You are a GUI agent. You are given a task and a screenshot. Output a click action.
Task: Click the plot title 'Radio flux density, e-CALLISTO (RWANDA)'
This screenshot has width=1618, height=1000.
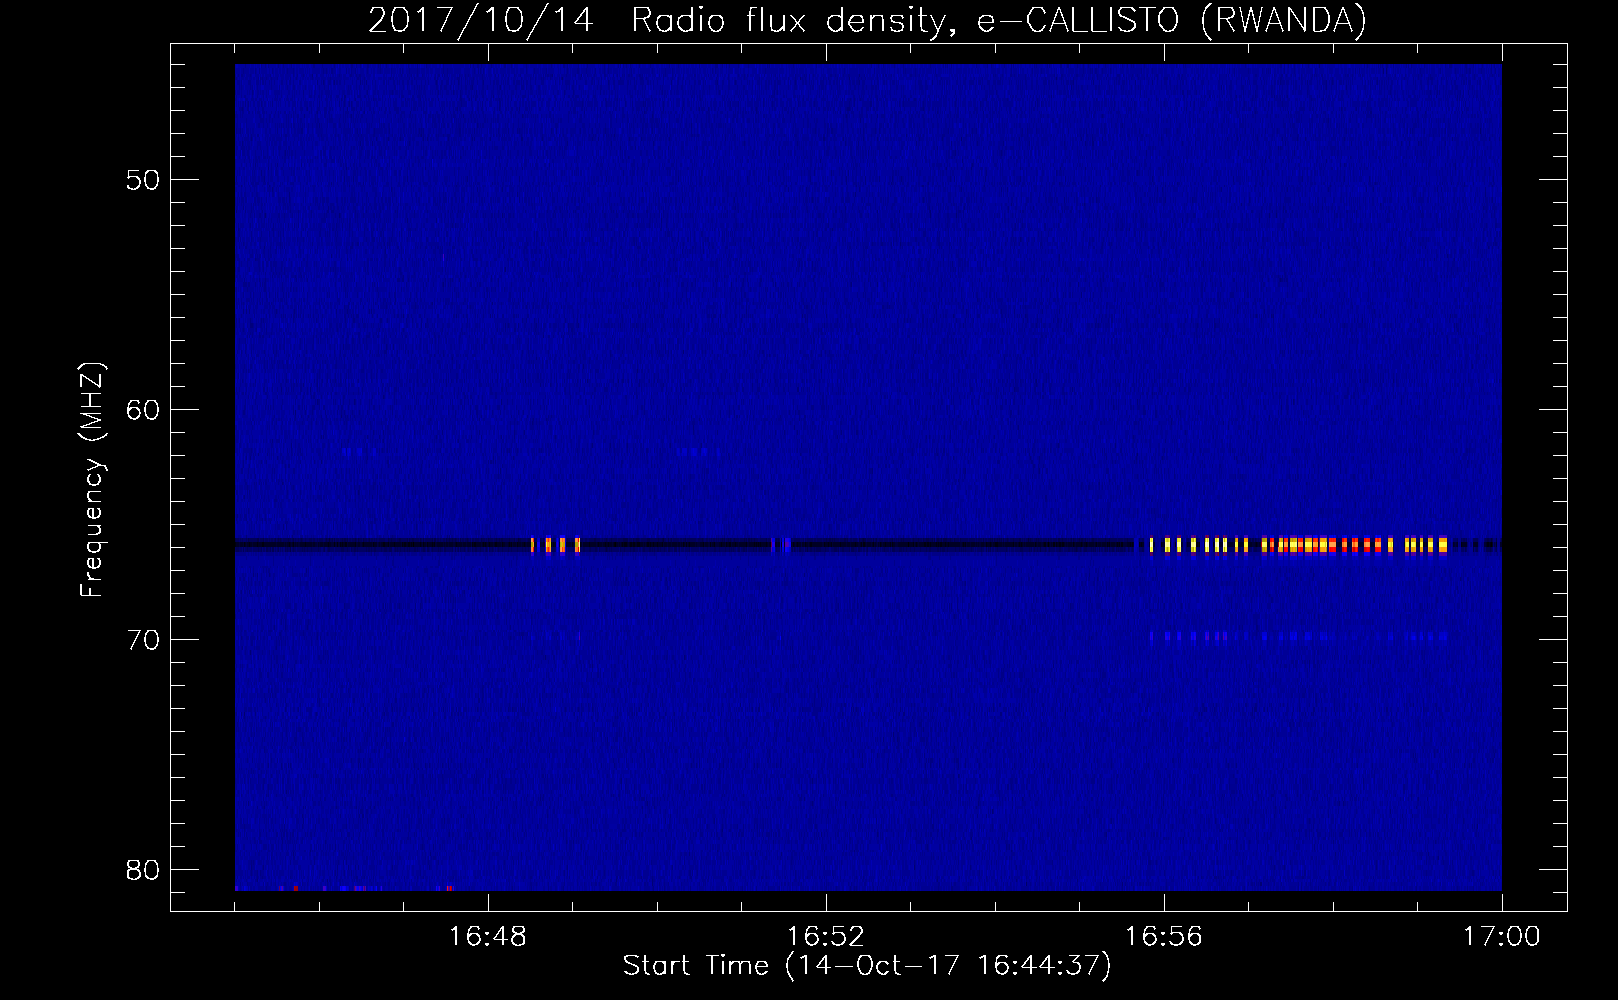[999, 20]
